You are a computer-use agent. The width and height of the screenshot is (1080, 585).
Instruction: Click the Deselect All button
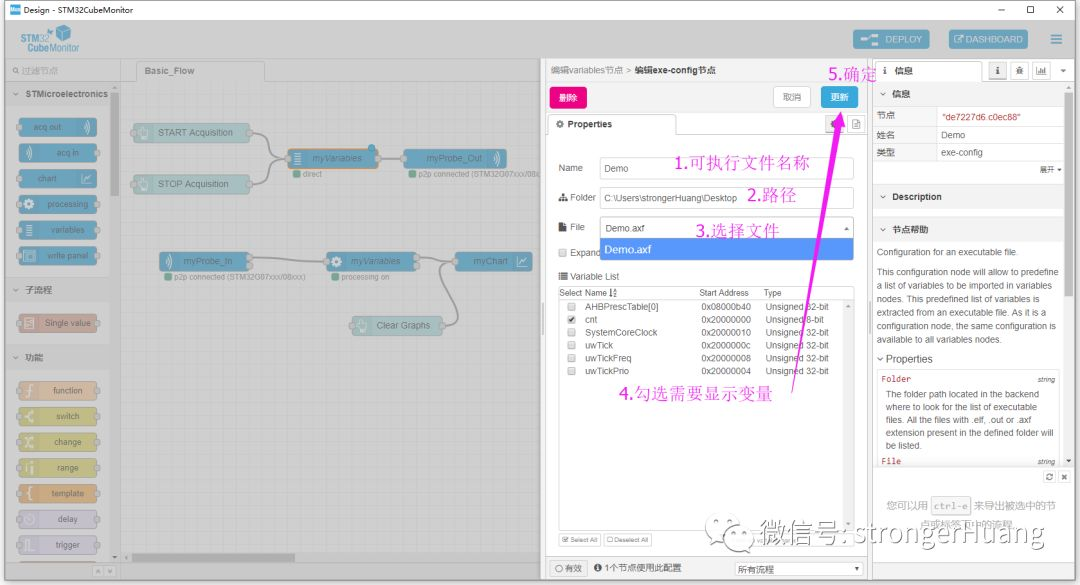[627, 540]
